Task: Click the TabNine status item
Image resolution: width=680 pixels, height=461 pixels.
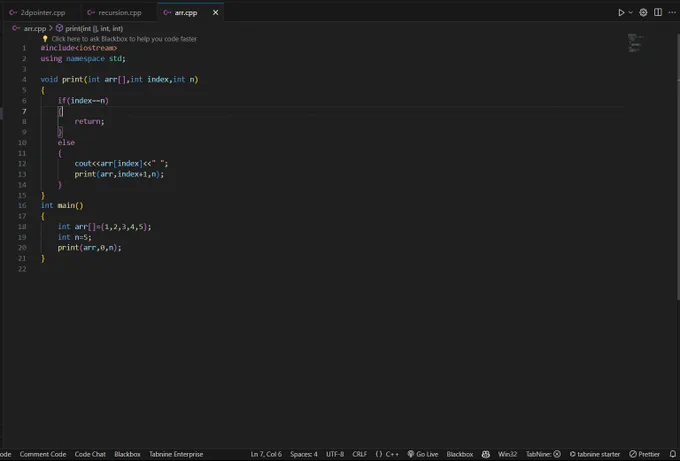Action: (x=543, y=454)
